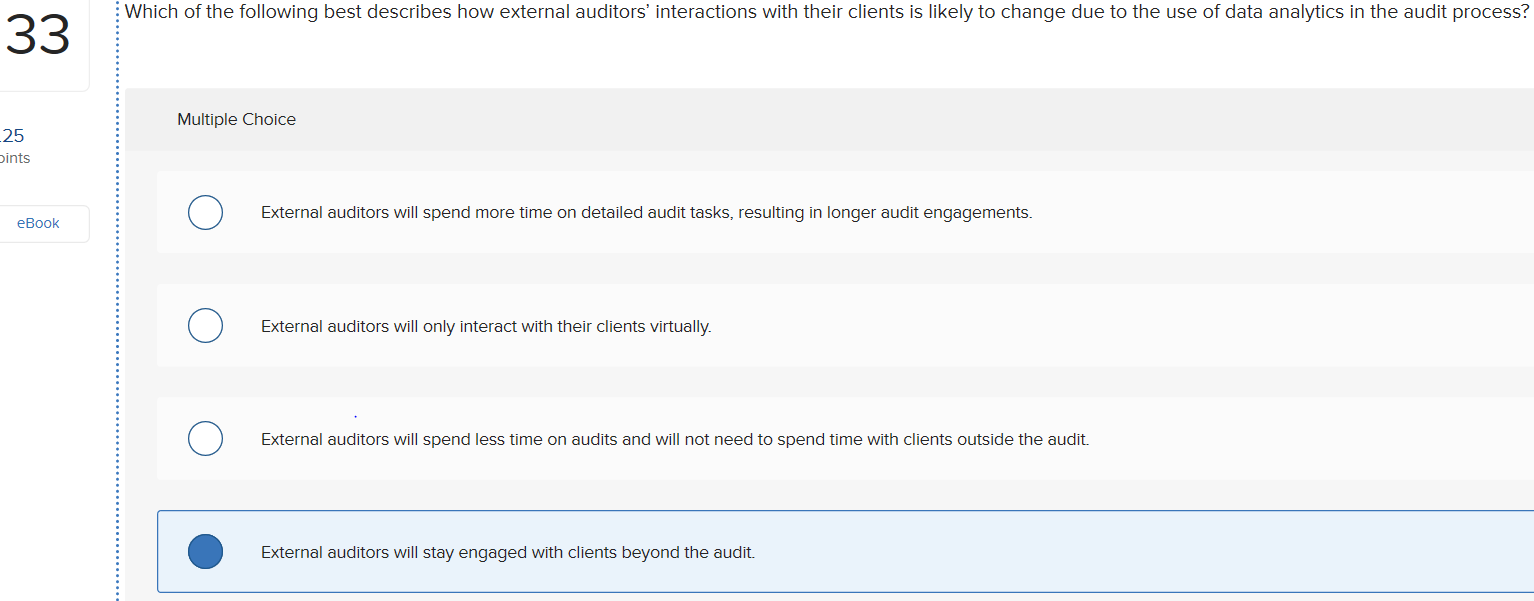Click the Multiple Choice header label
Image resolution: width=1534 pixels, height=601 pixels.
[x=236, y=119]
